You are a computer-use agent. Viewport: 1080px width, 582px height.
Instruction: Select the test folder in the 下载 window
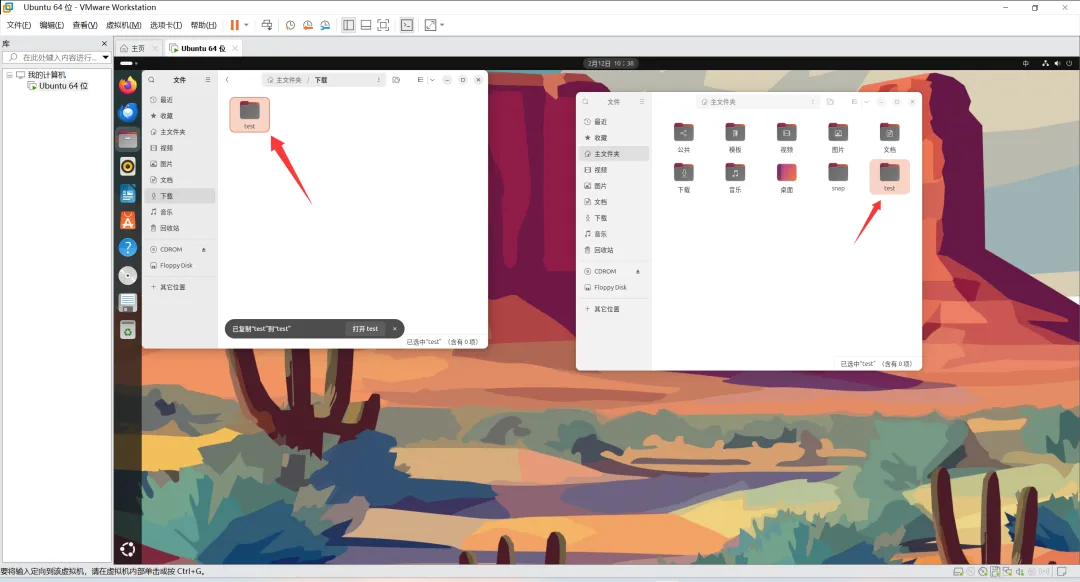pyautogui.click(x=249, y=114)
